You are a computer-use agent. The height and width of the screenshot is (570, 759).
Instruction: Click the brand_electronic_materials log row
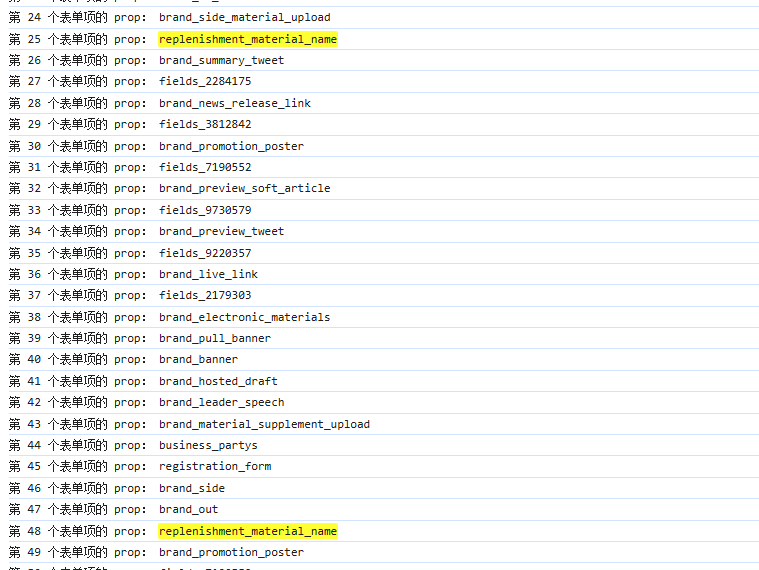click(244, 317)
